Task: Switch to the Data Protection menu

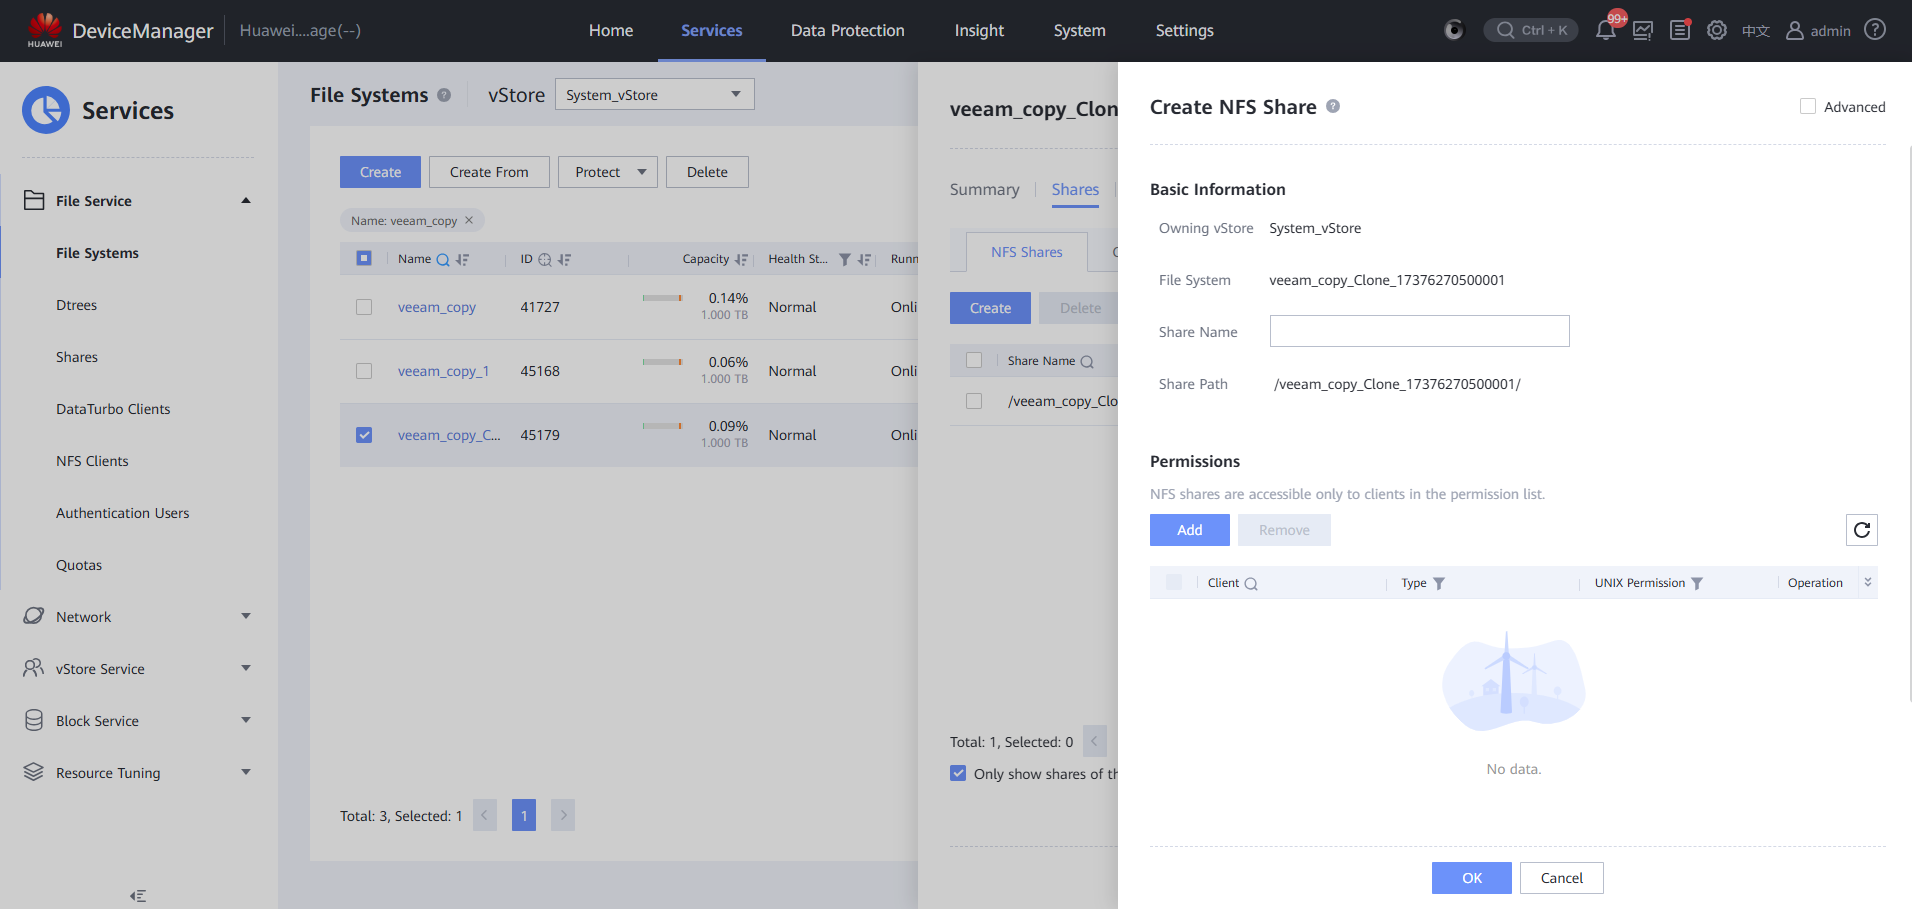Action: (847, 31)
